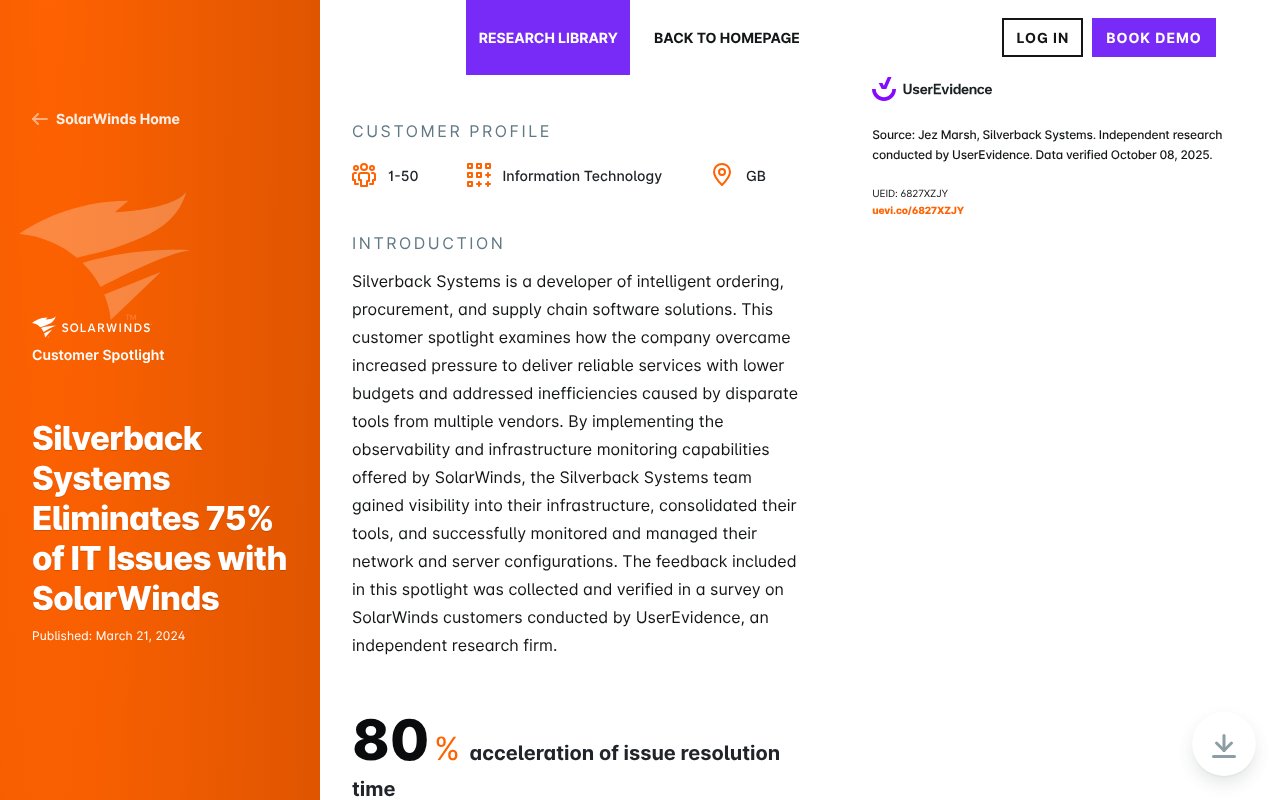Click the GB location pin icon
This screenshot has width=1280, height=800.
pos(722,175)
